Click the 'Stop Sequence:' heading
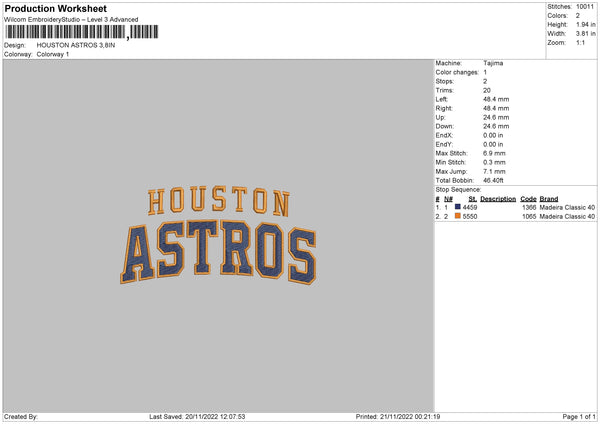The height and width of the screenshot is (424, 600). click(458, 189)
